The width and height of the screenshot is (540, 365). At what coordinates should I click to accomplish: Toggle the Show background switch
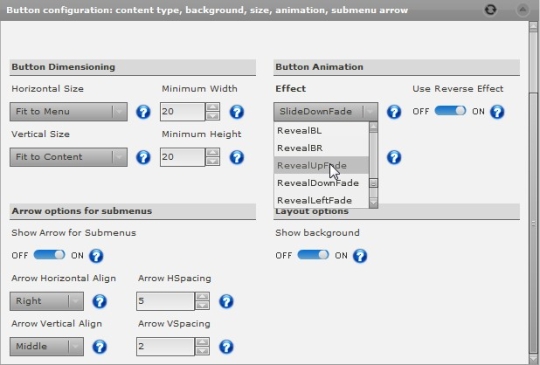click(x=313, y=255)
